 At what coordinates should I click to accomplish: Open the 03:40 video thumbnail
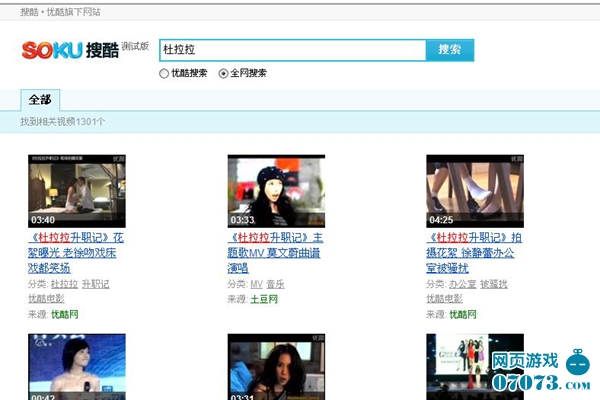pos(77,190)
